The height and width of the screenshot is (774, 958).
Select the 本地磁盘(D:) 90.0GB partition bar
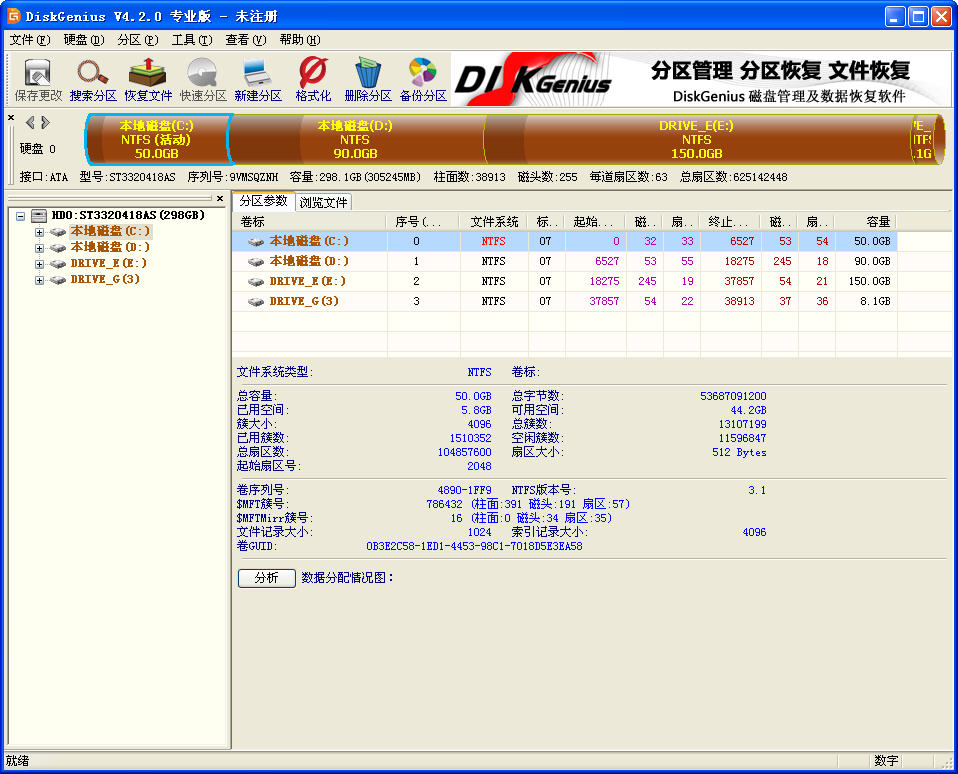pyautogui.click(x=355, y=139)
